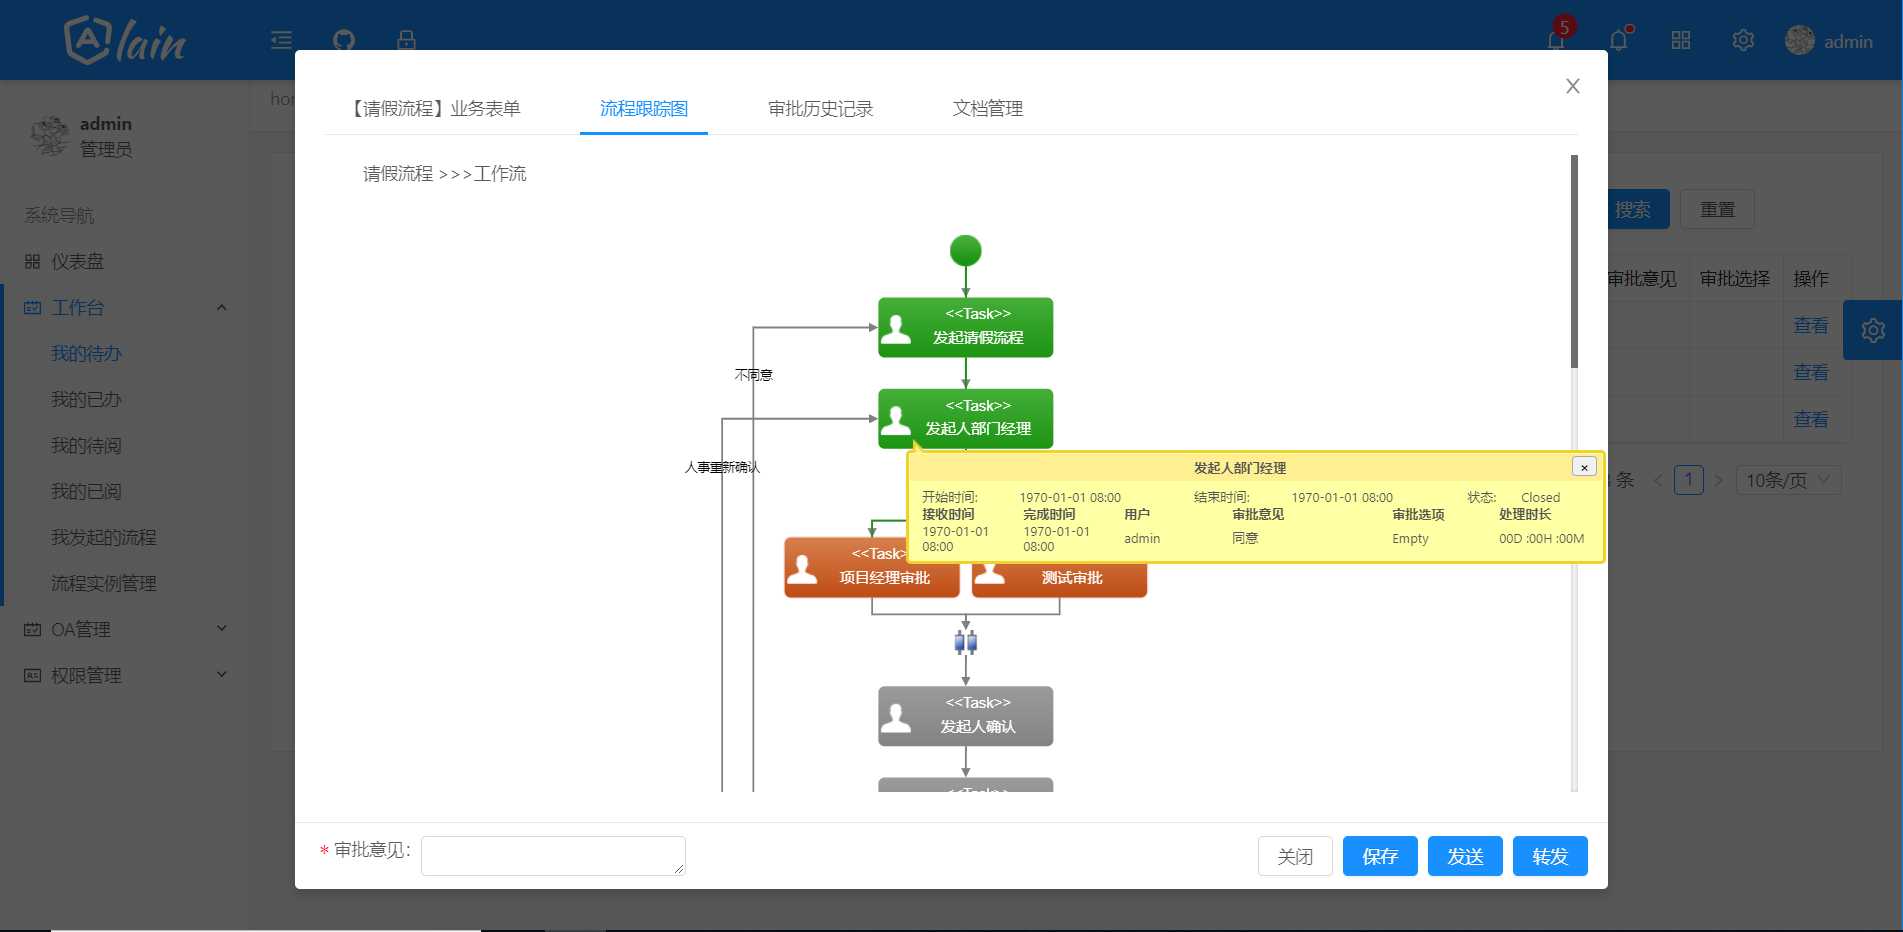The width and height of the screenshot is (1903, 932).
Task: Click the 搜索 button behind the dialog
Action: click(x=1638, y=209)
